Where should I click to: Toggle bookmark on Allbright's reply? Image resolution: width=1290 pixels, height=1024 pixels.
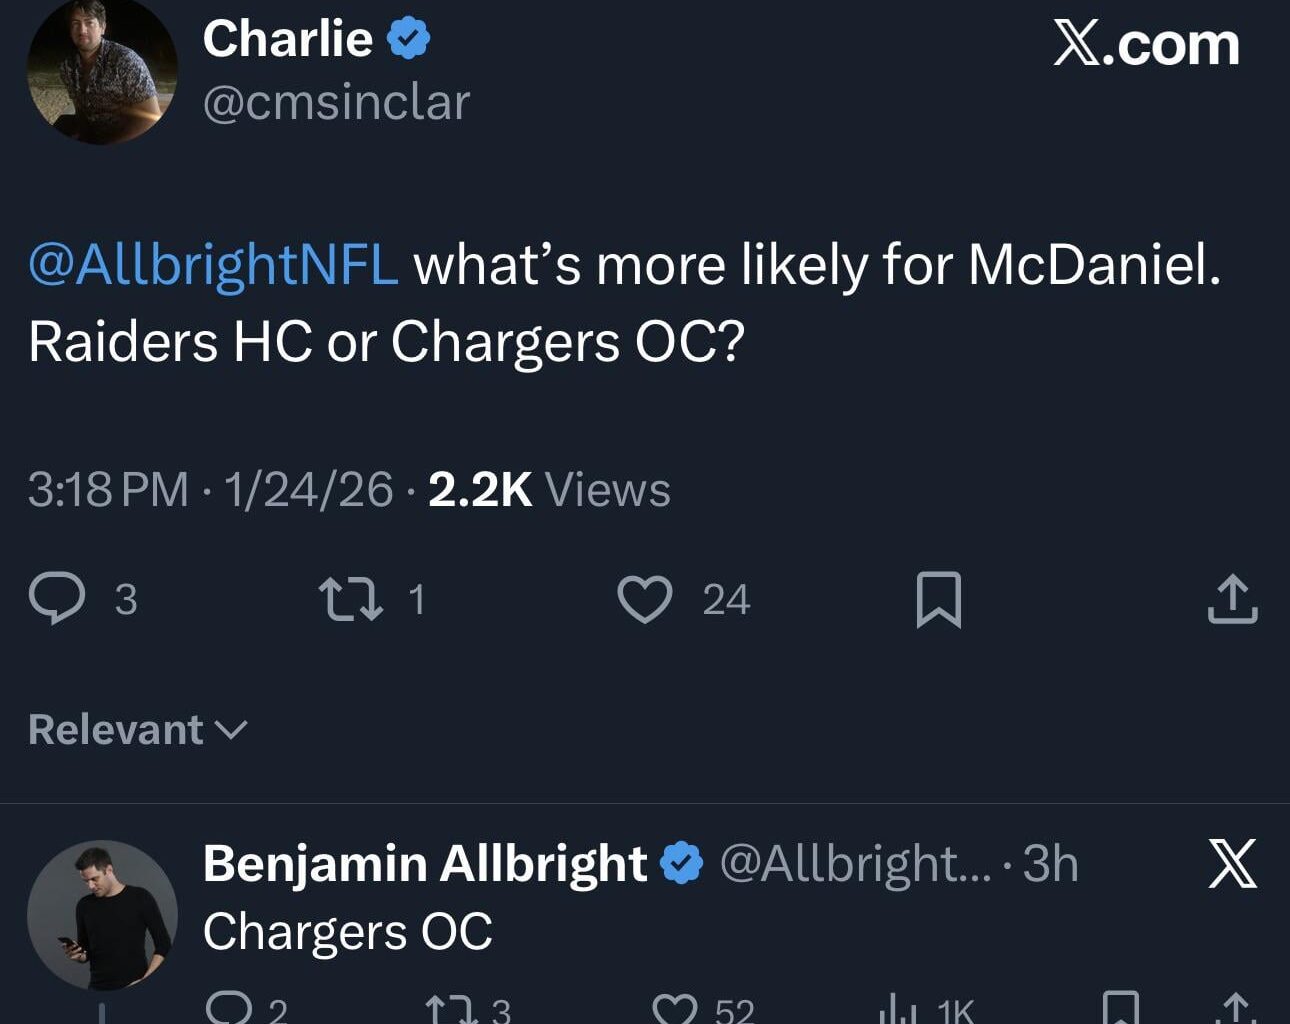[x=1122, y=1013]
